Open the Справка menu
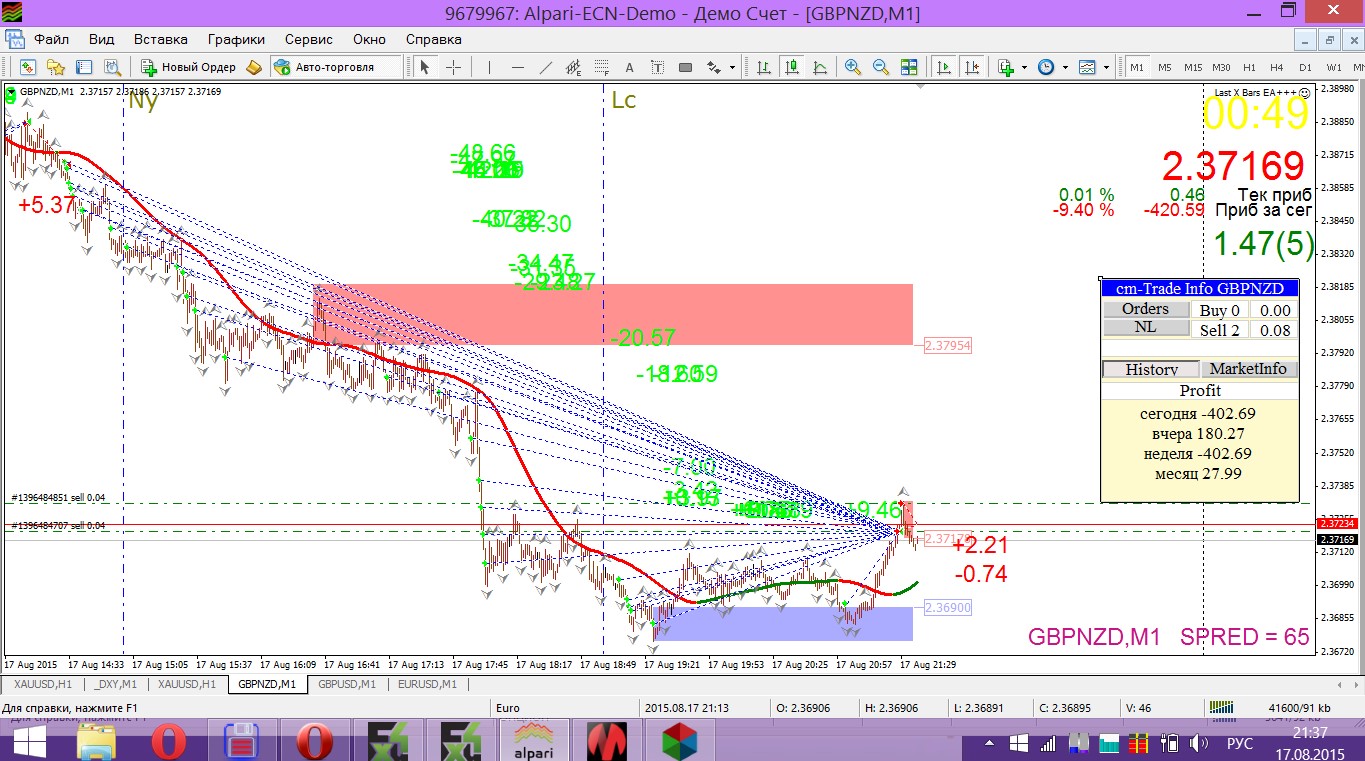Viewport: 1365px width, 761px height. coord(433,39)
